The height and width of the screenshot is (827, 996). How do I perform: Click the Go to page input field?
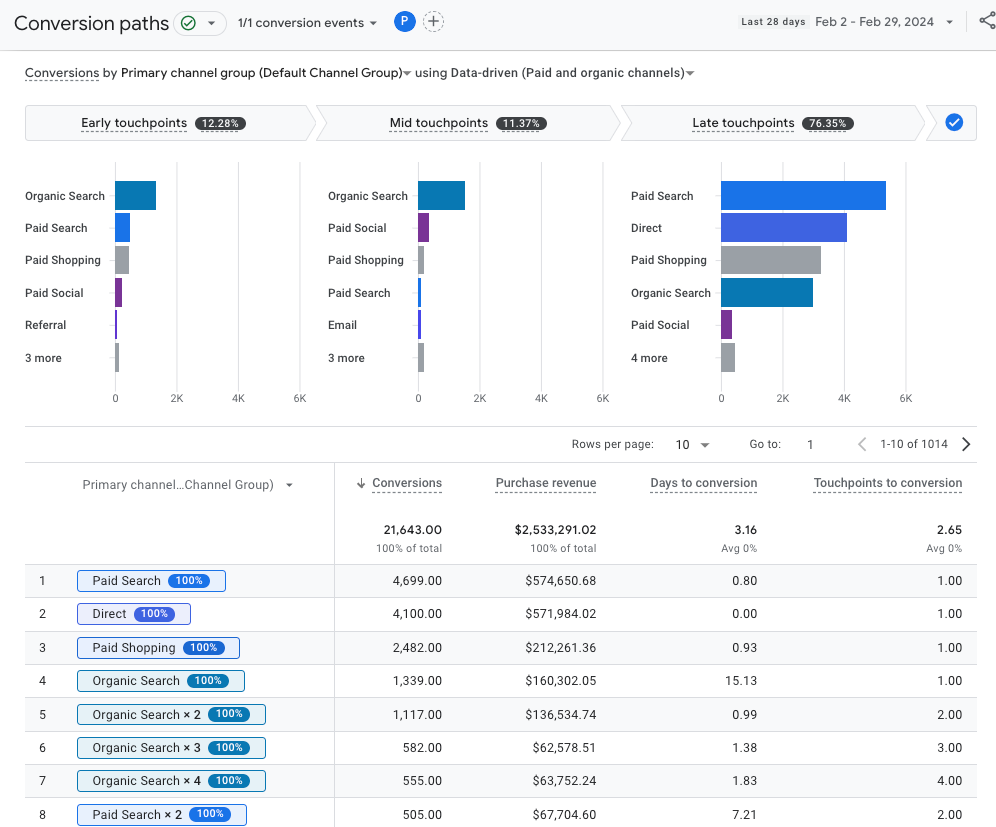tap(811, 445)
